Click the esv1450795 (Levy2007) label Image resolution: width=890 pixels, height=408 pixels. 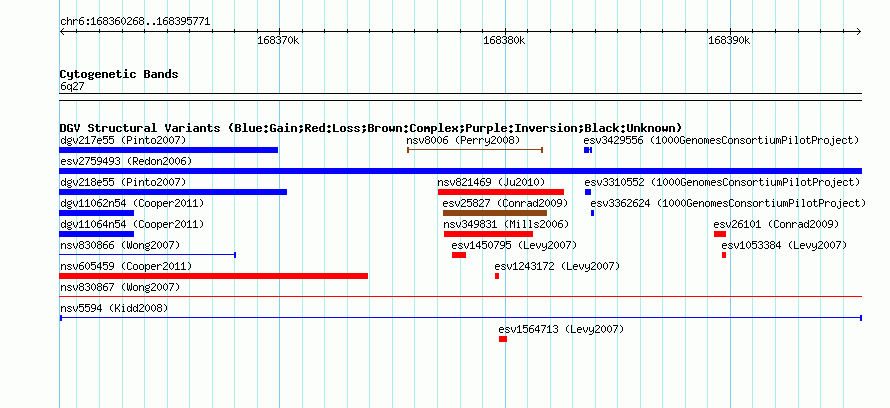pyautogui.click(x=514, y=245)
